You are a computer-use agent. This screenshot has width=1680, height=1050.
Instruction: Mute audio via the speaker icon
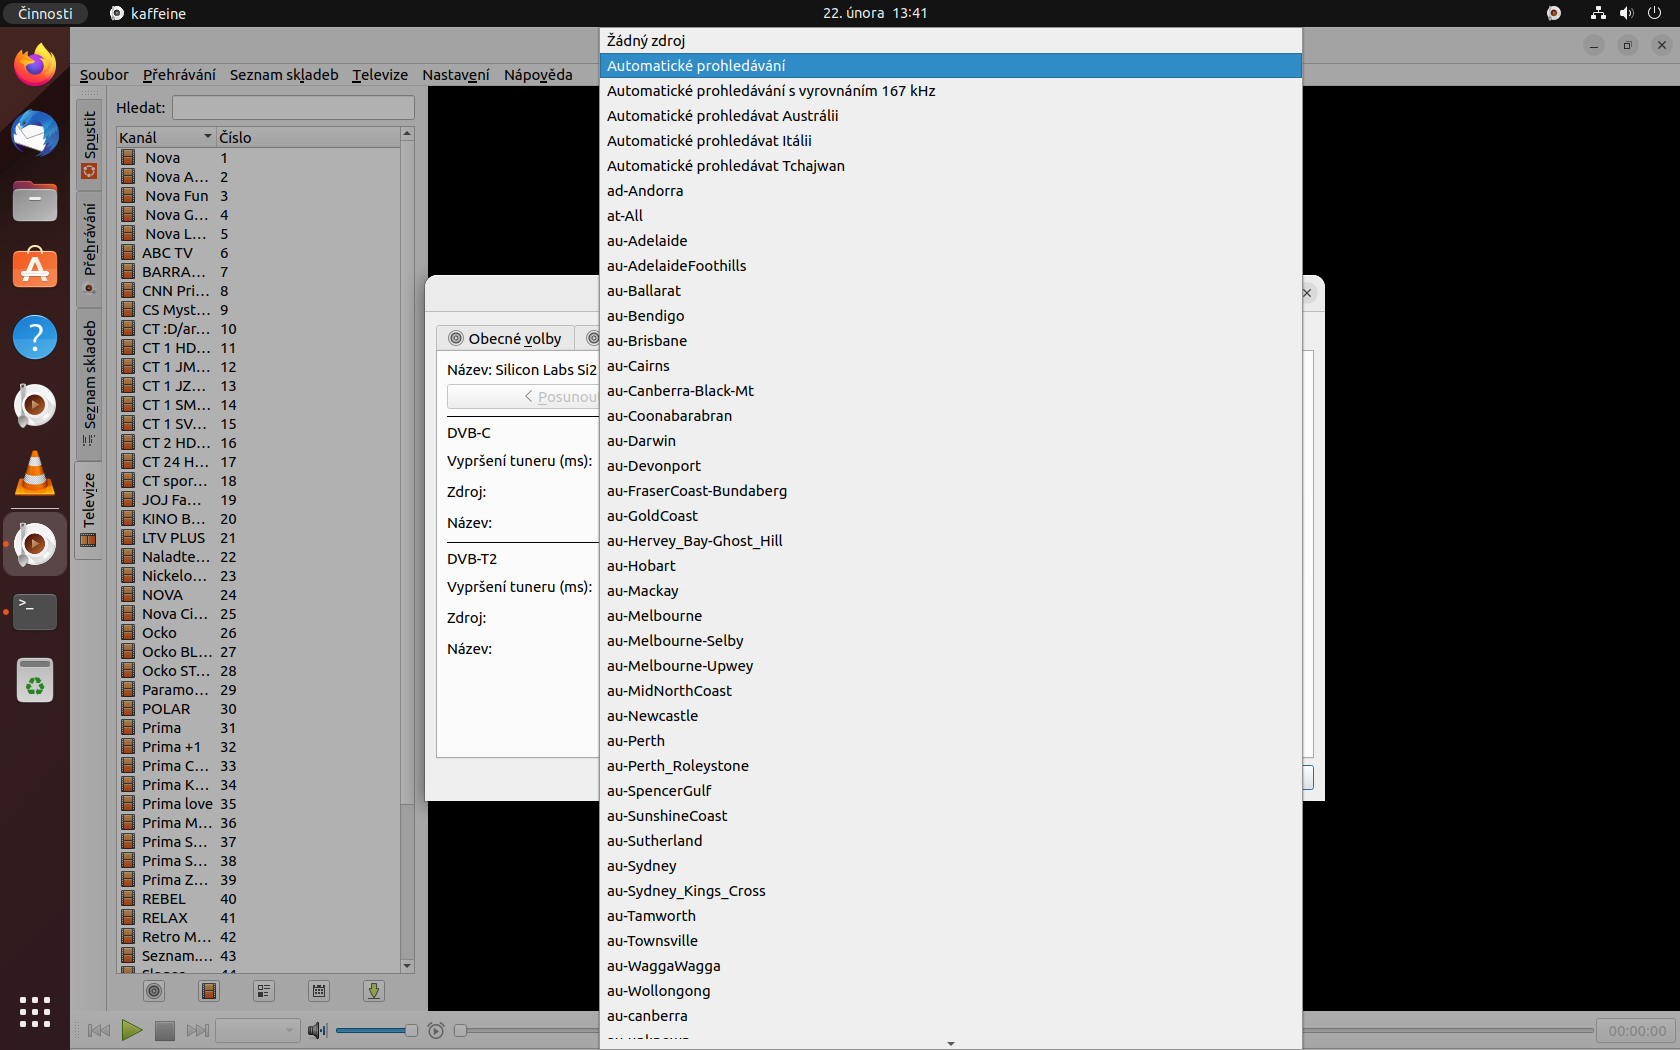pyautogui.click(x=317, y=1030)
